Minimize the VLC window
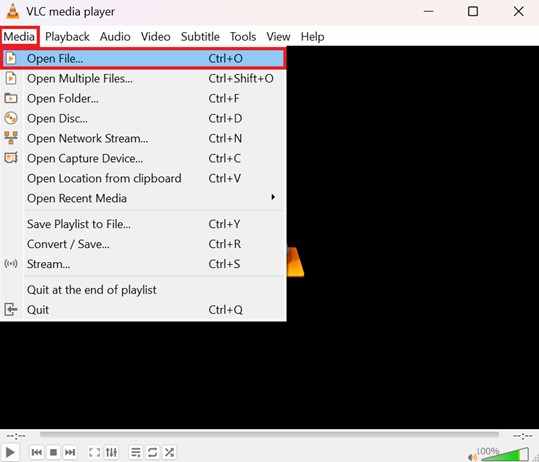The height and width of the screenshot is (462, 539). click(x=428, y=11)
